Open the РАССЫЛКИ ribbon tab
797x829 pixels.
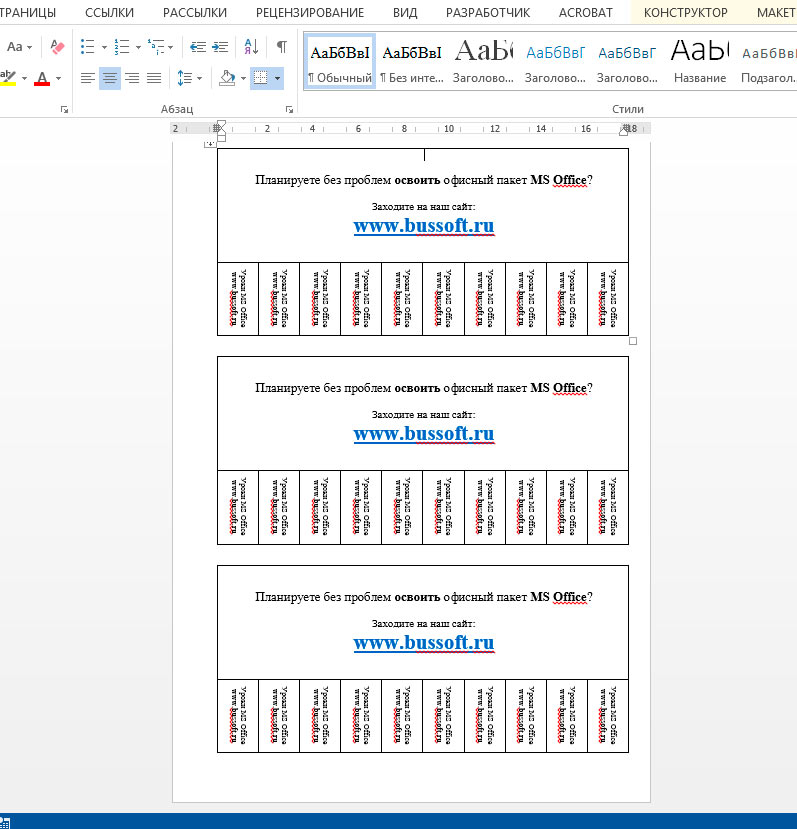(195, 13)
